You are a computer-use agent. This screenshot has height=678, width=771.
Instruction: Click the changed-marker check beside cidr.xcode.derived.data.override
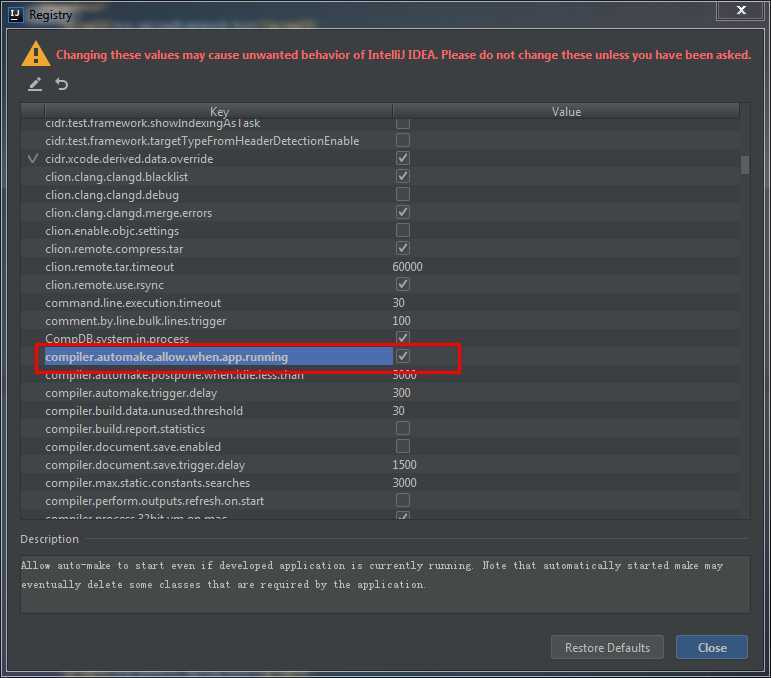coord(33,158)
